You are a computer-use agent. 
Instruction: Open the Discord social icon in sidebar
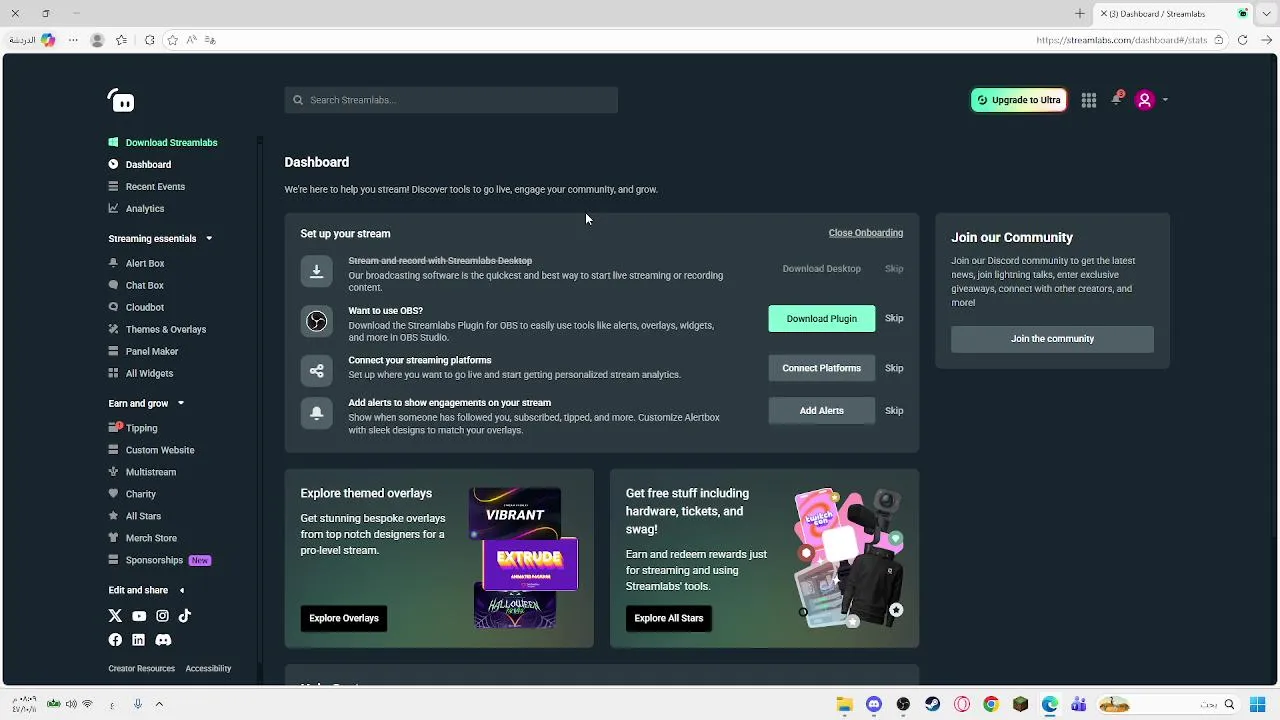tap(163, 640)
